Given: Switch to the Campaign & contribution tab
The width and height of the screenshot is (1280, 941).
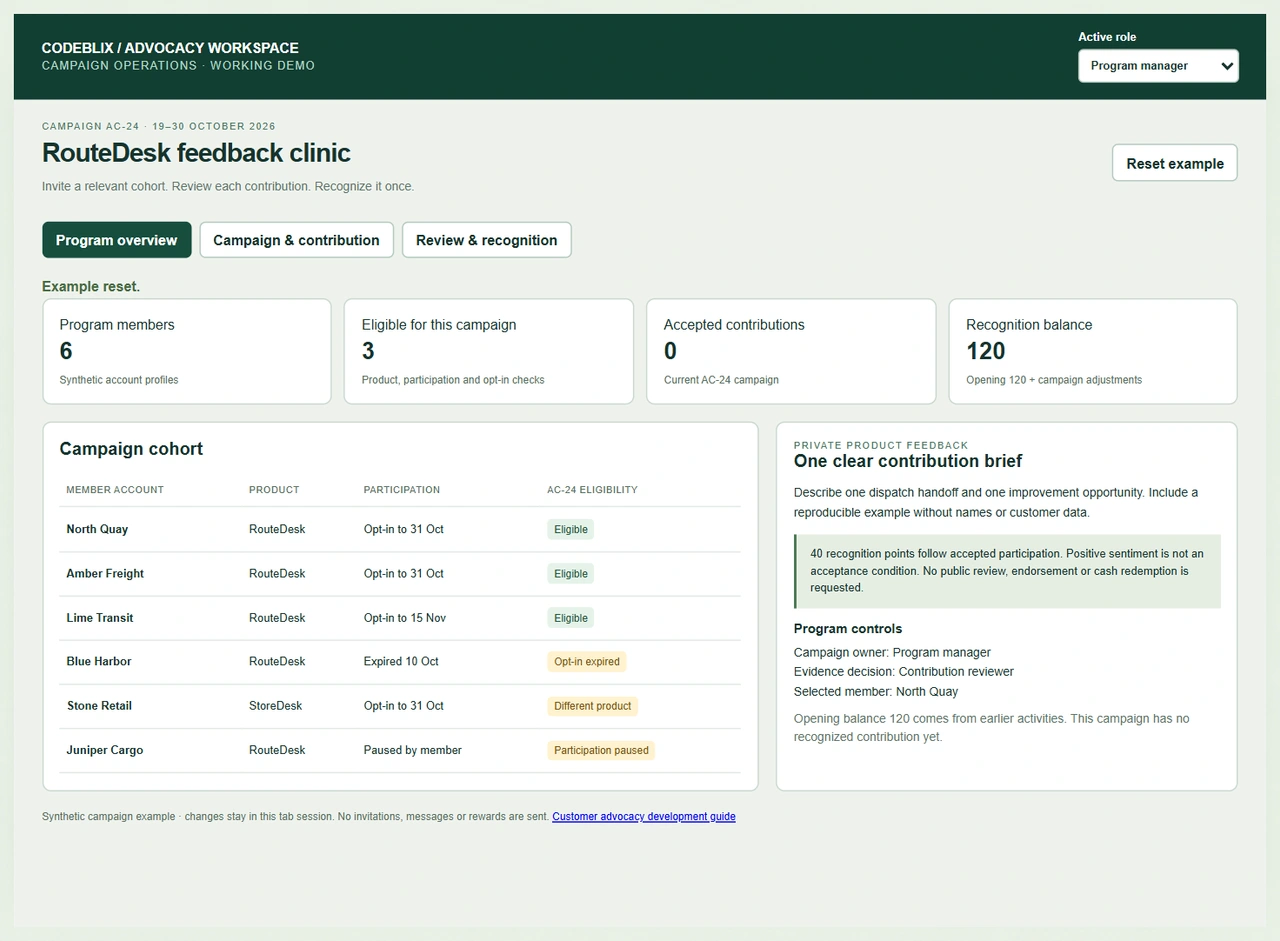Looking at the screenshot, I should pos(296,240).
